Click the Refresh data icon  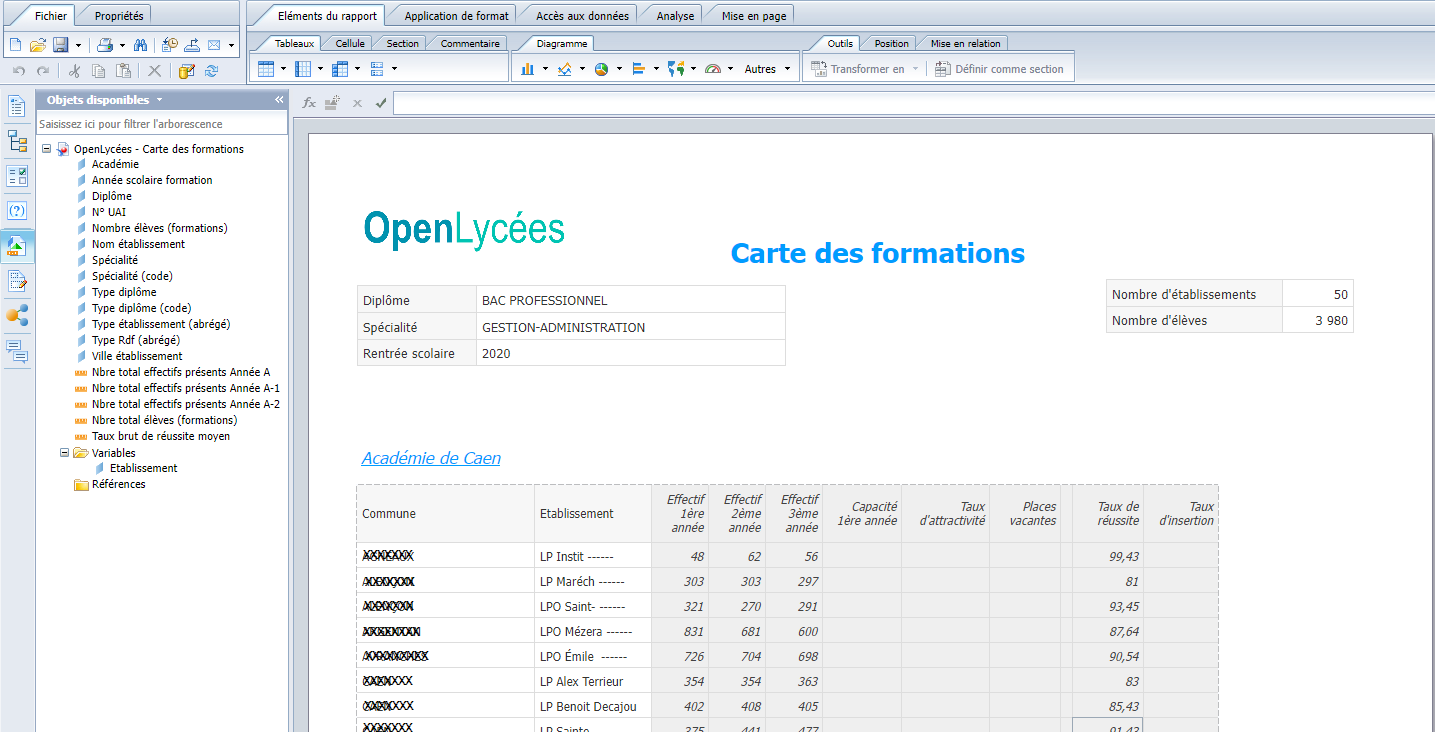click(x=211, y=71)
